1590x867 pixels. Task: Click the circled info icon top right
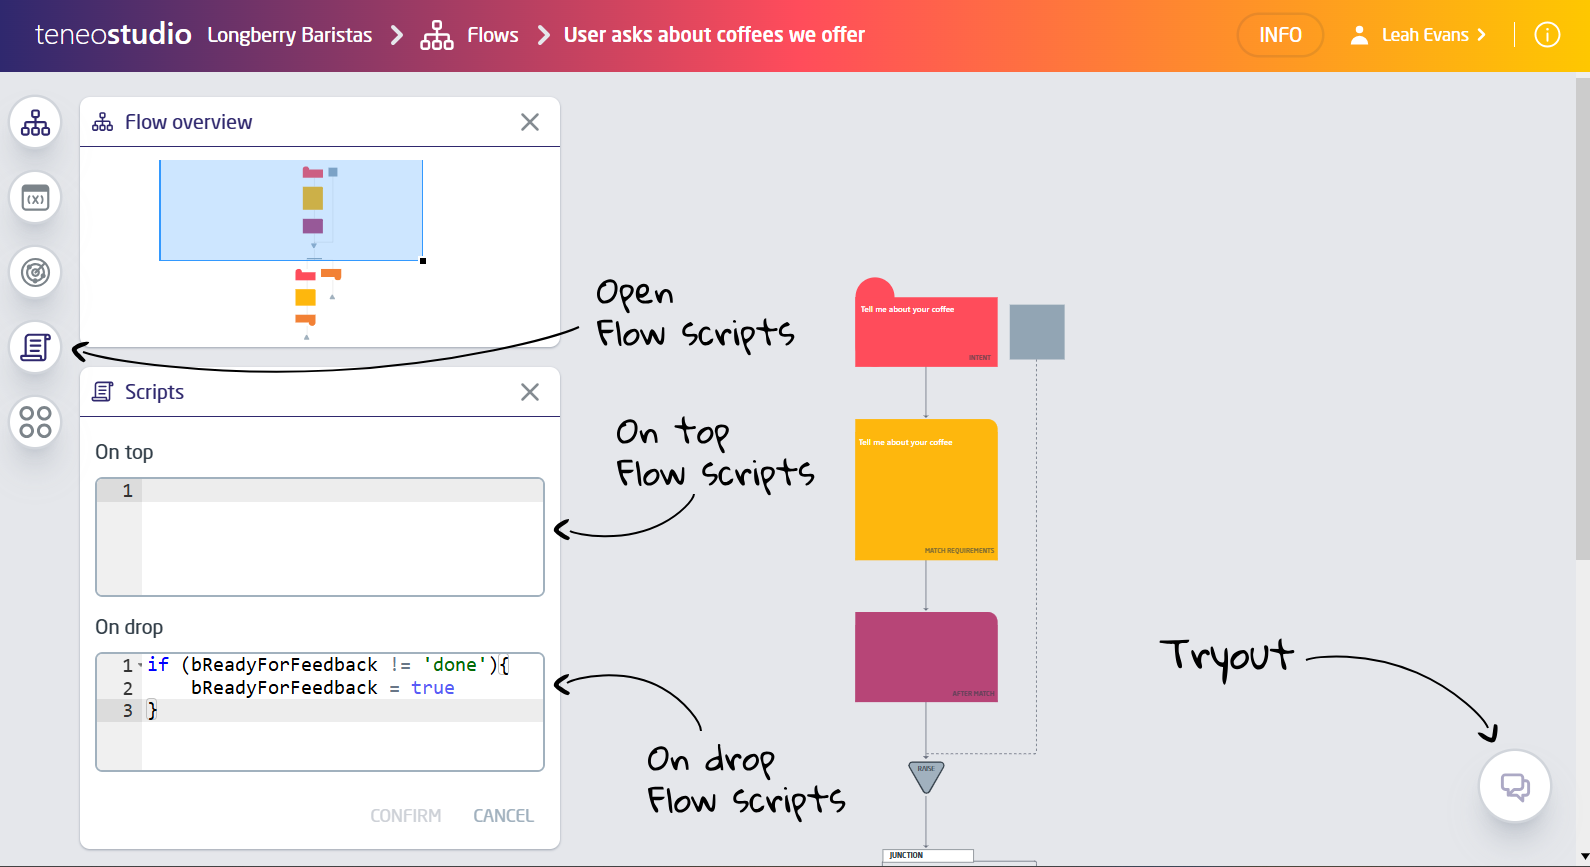tap(1547, 35)
